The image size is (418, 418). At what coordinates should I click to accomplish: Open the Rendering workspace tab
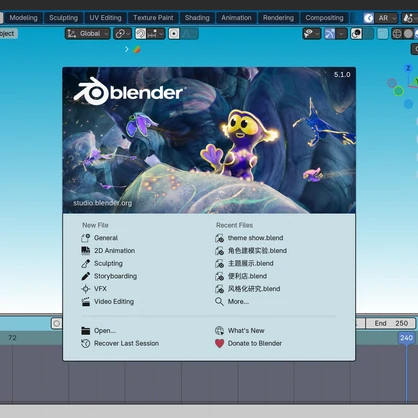278,18
